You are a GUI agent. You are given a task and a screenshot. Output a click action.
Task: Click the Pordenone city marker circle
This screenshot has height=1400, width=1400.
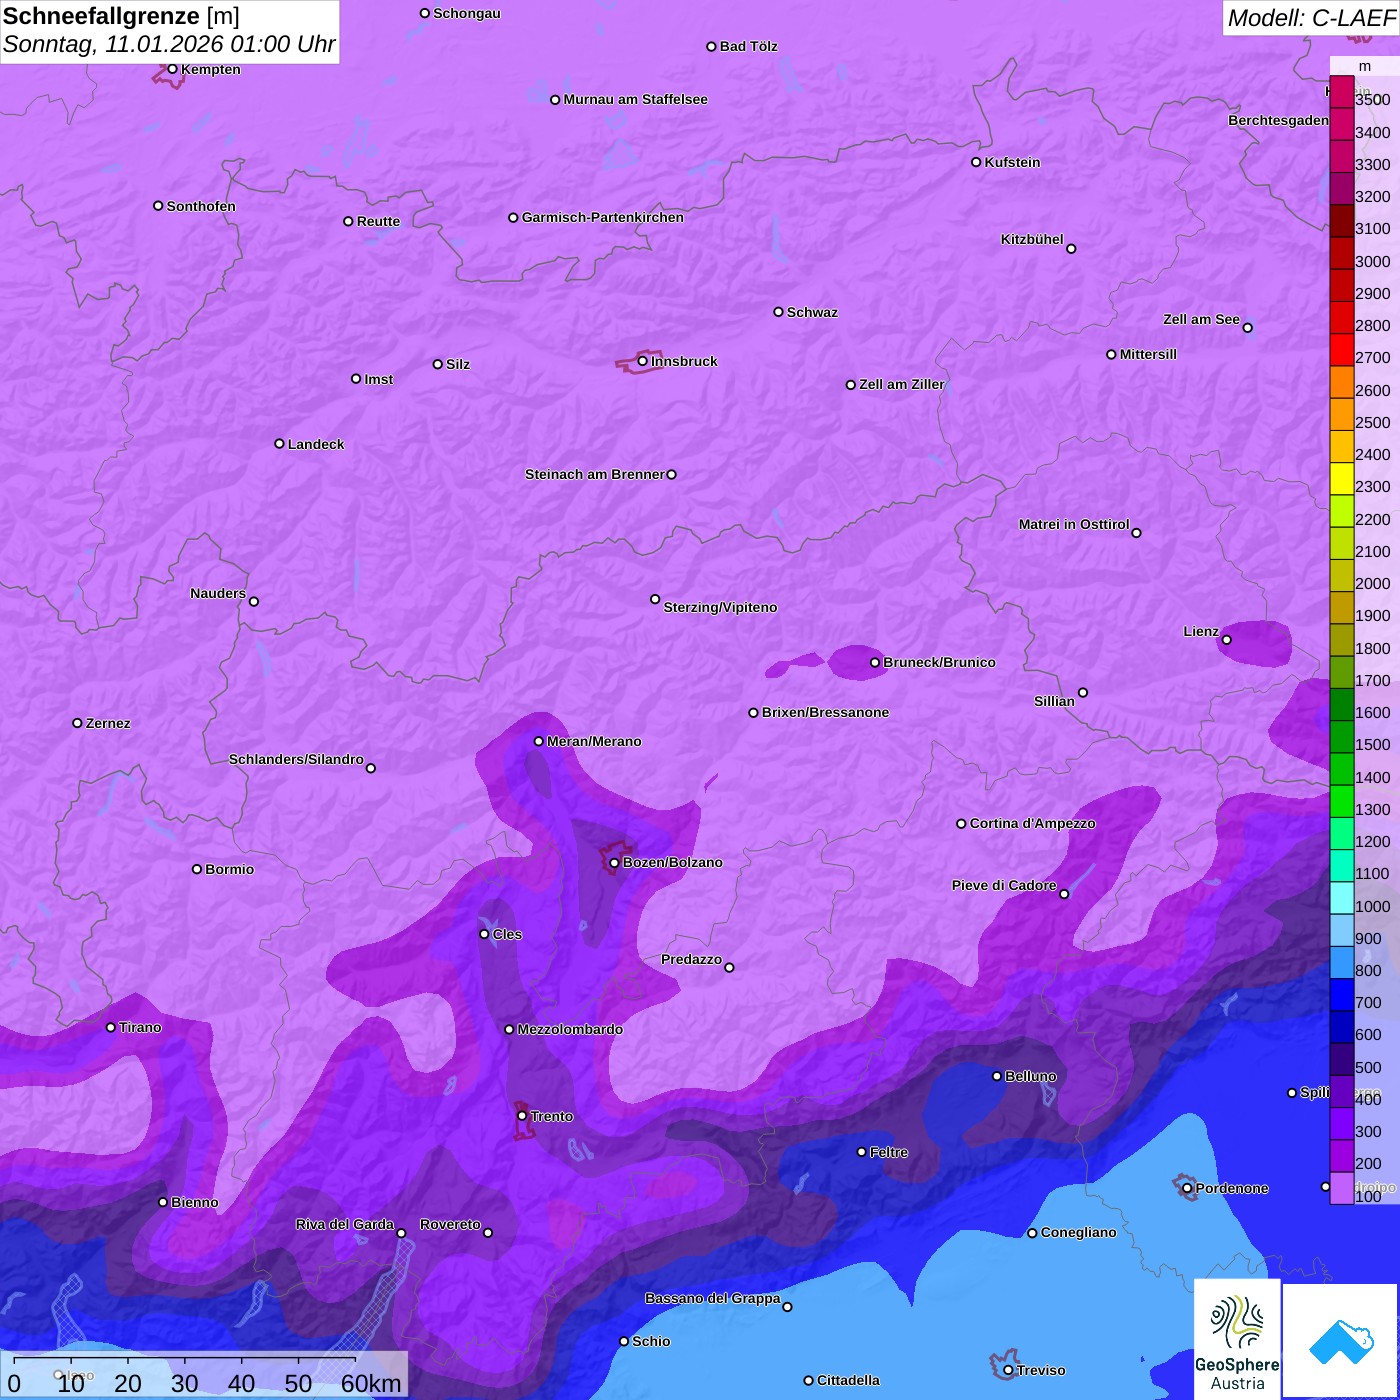[x=1187, y=1188]
